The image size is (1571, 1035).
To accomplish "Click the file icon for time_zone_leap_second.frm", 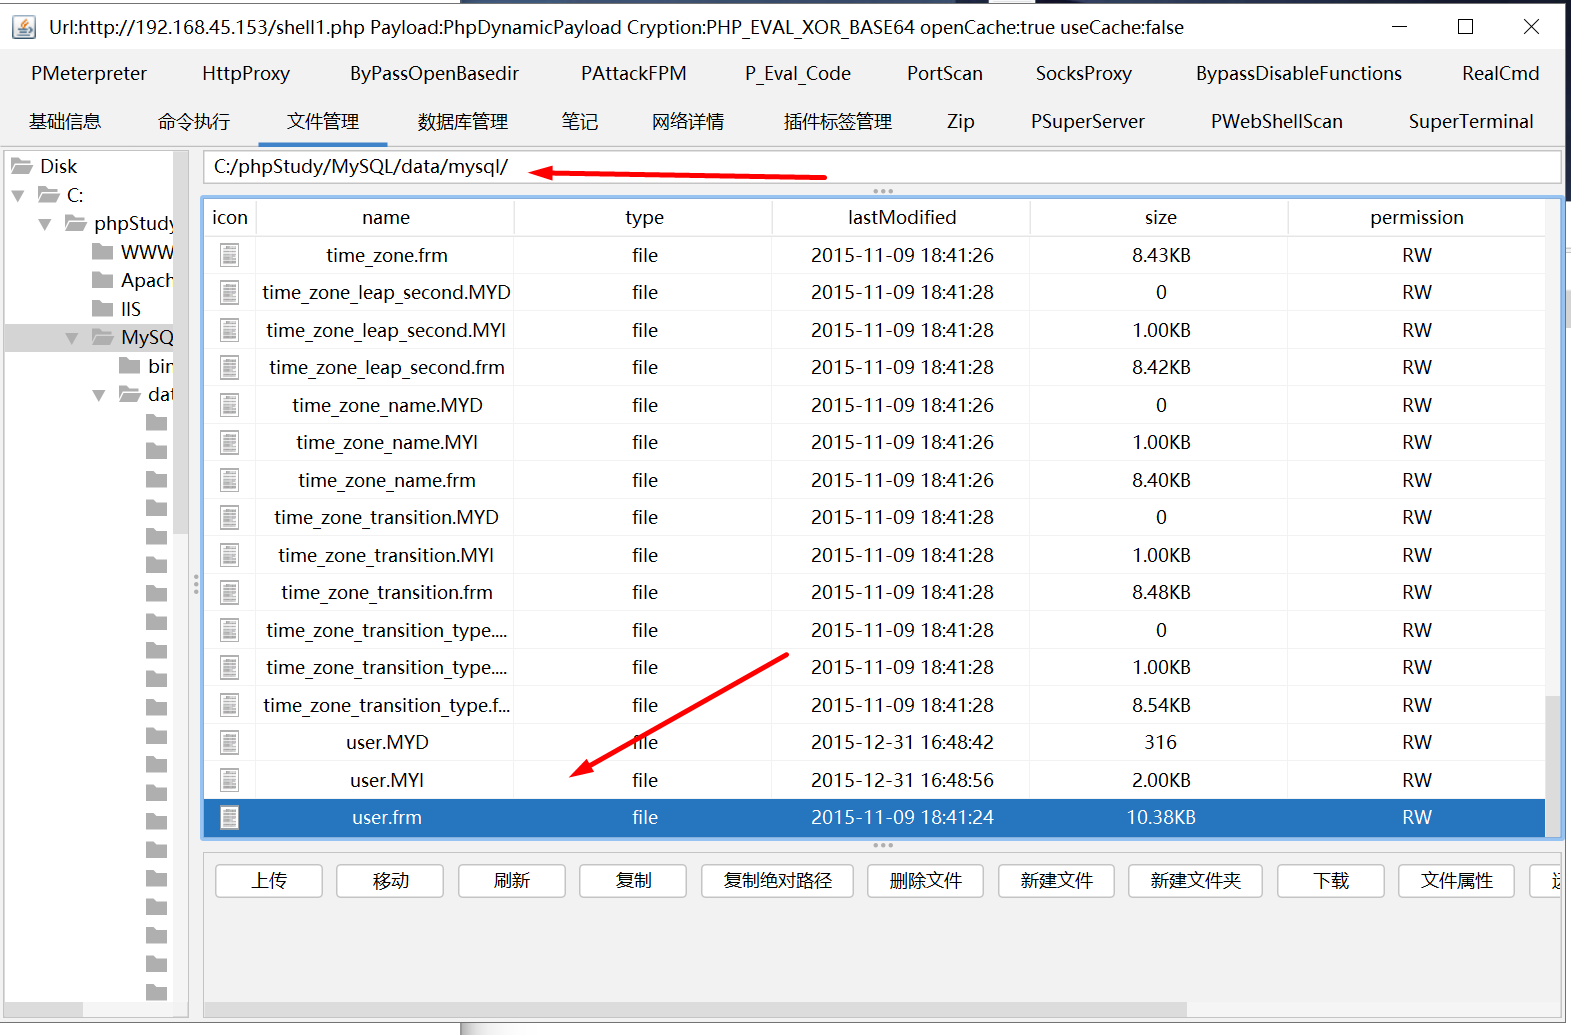I will coord(229,367).
